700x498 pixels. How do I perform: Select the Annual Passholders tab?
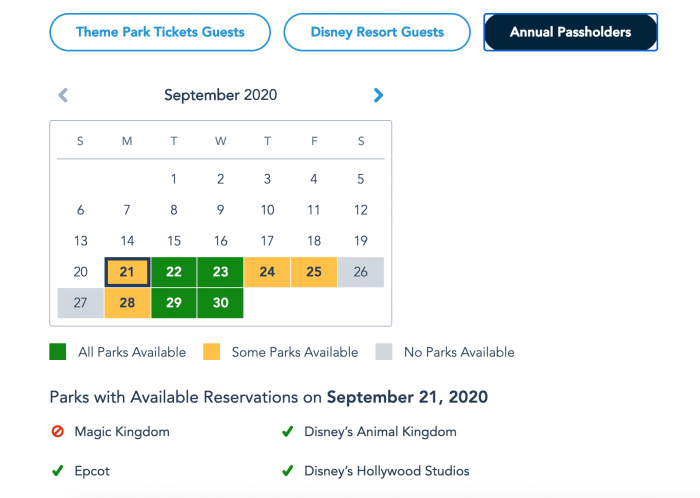[x=571, y=32]
